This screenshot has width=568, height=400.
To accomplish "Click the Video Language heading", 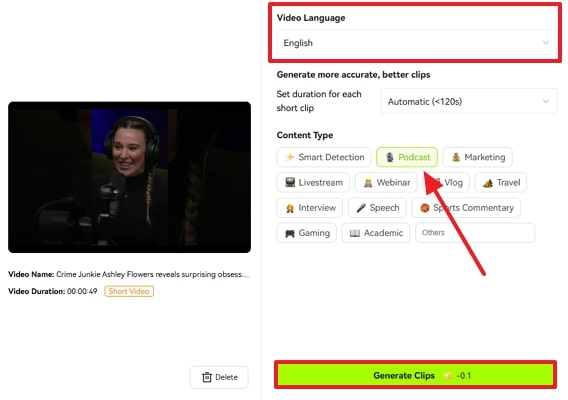I will pos(311,18).
